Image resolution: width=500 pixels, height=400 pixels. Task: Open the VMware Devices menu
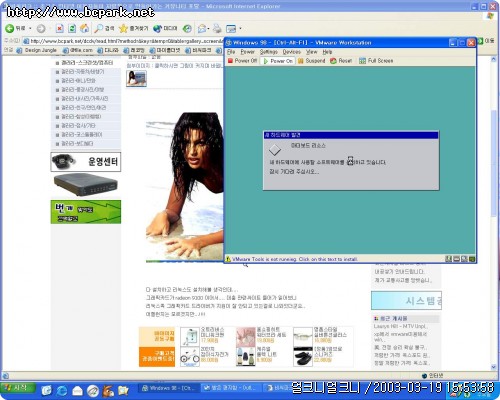[292, 52]
